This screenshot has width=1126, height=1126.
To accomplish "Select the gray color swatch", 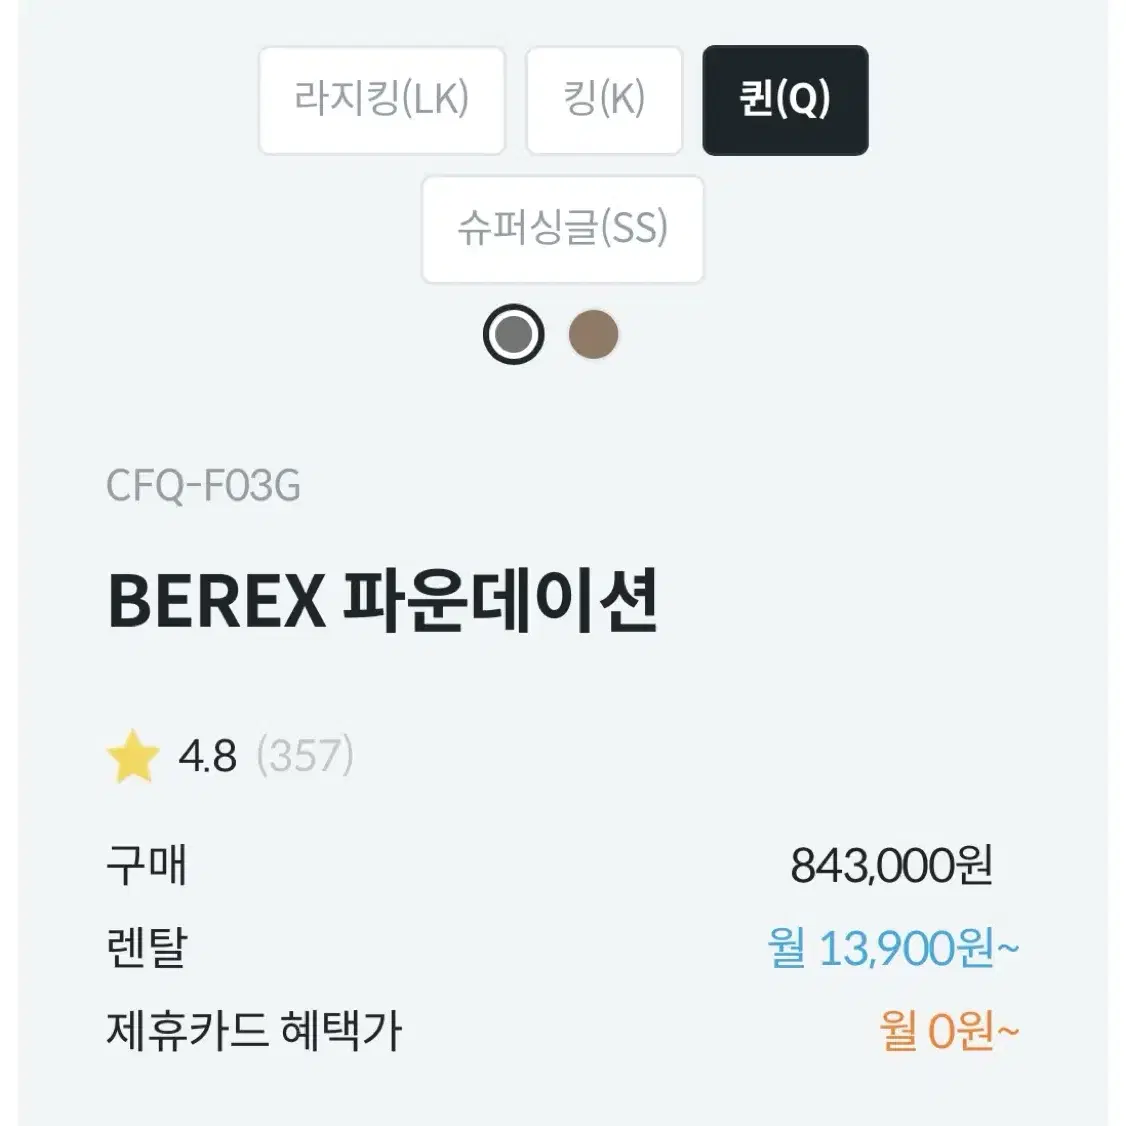I will coord(513,334).
